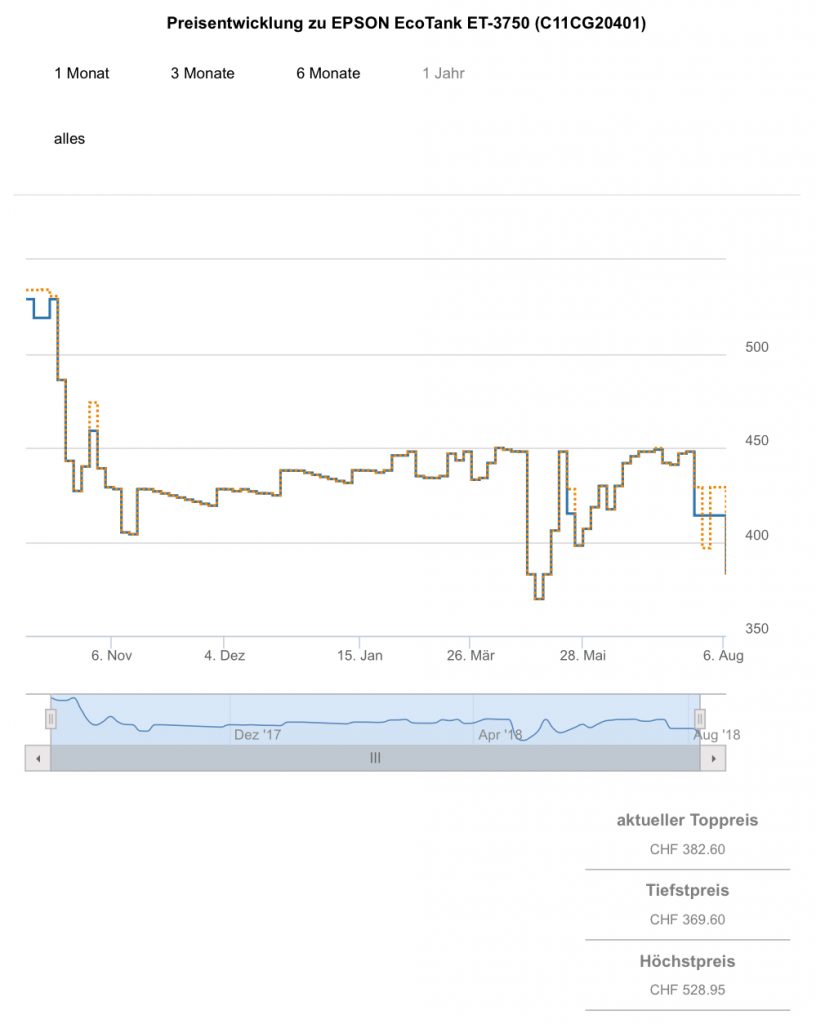Click the Tiefstpreis value CHF 369.60
This screenshot has height=1024, width=816.
[687, 920]
